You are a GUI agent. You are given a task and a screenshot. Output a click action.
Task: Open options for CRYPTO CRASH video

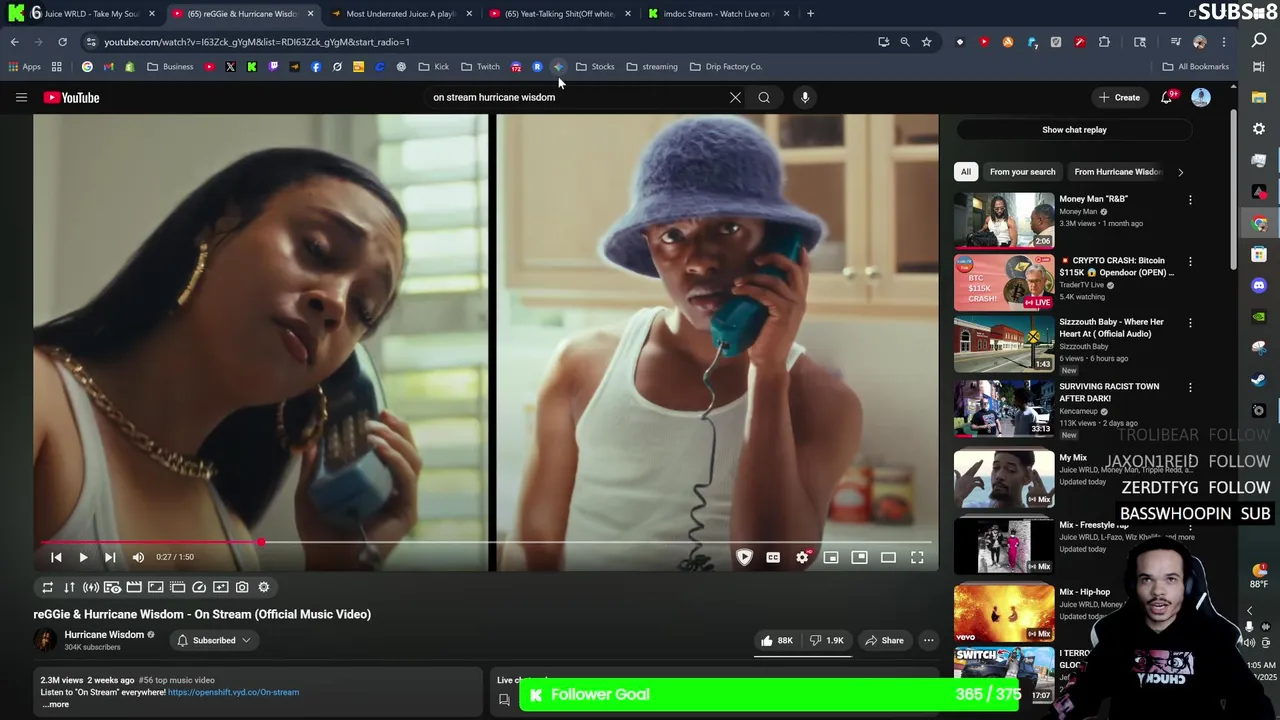coord(1190,262)
